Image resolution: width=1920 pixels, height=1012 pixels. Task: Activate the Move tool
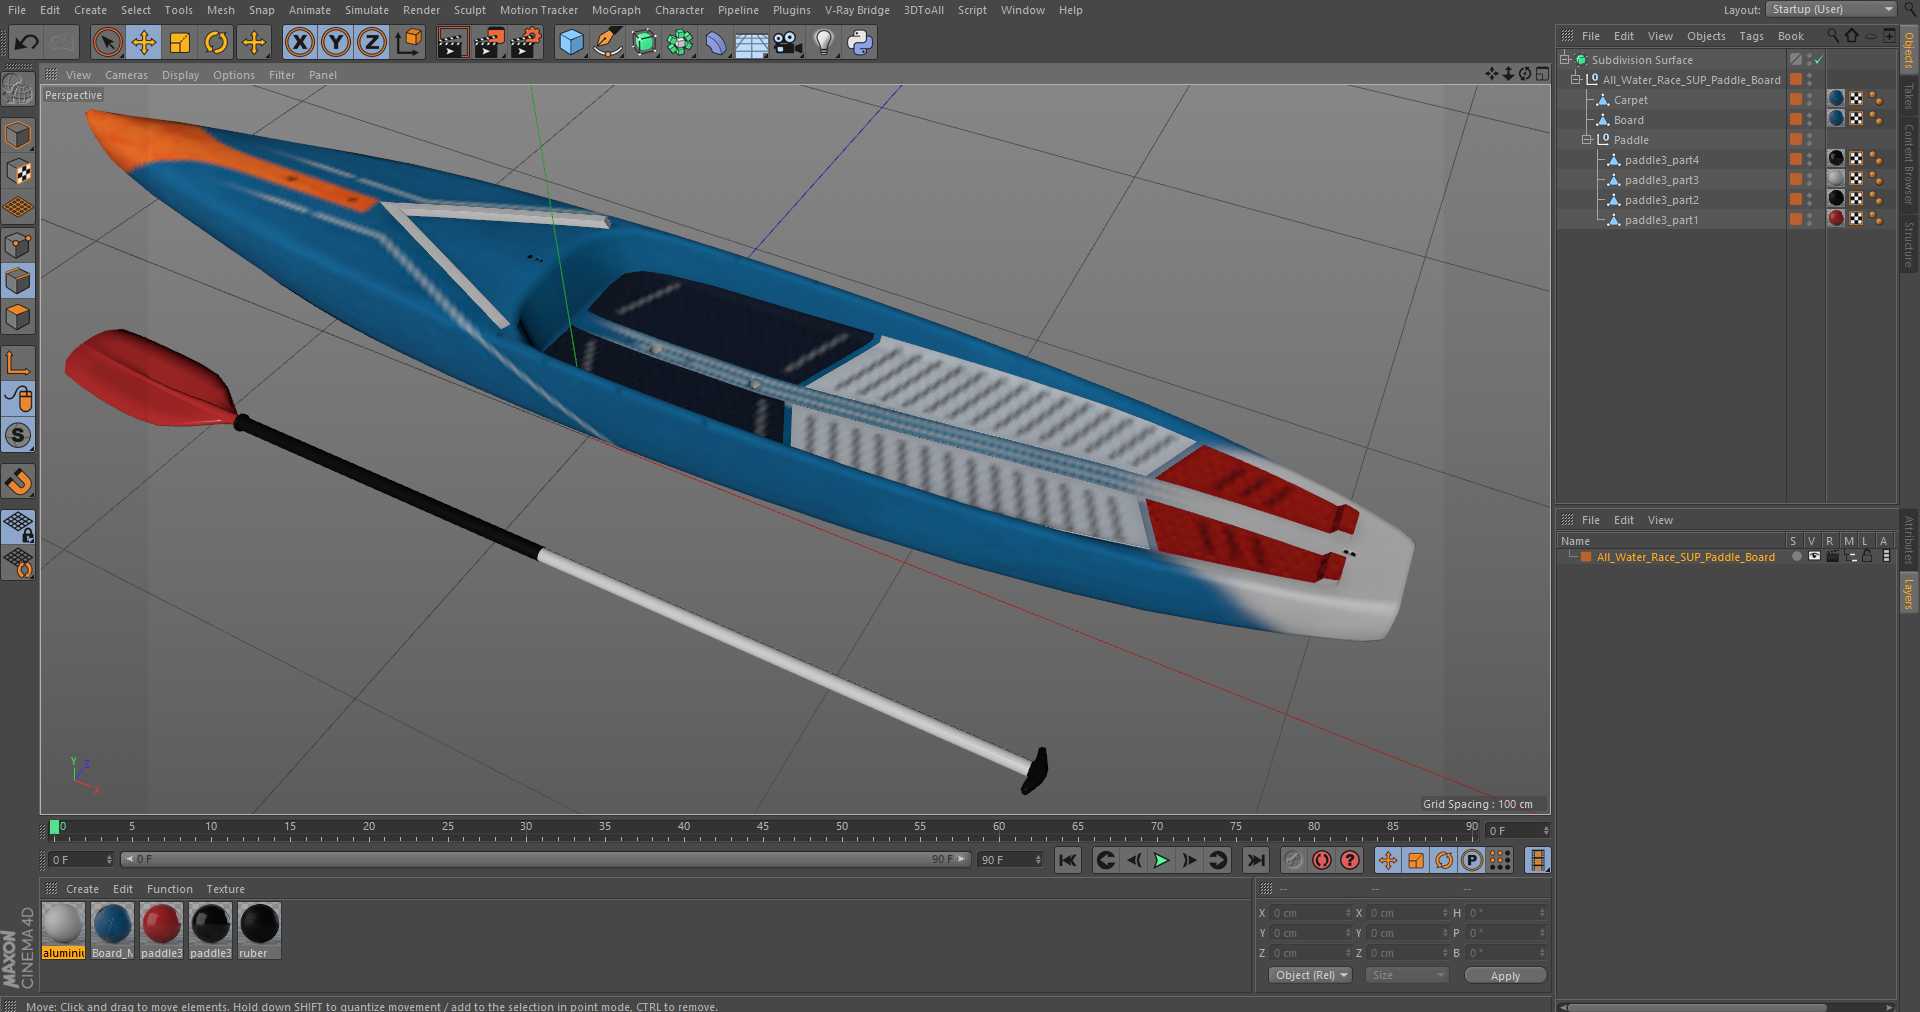(144, 42)
